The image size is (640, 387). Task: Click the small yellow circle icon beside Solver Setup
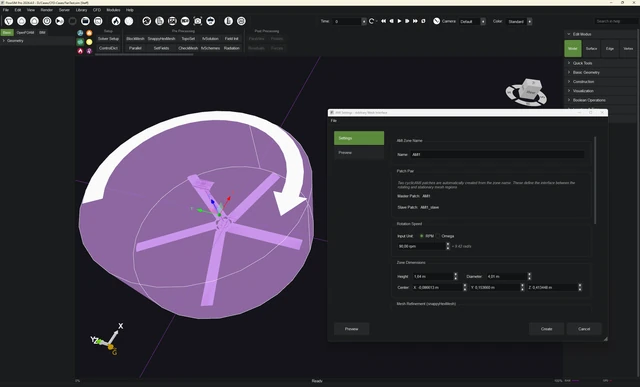(89, 42)
